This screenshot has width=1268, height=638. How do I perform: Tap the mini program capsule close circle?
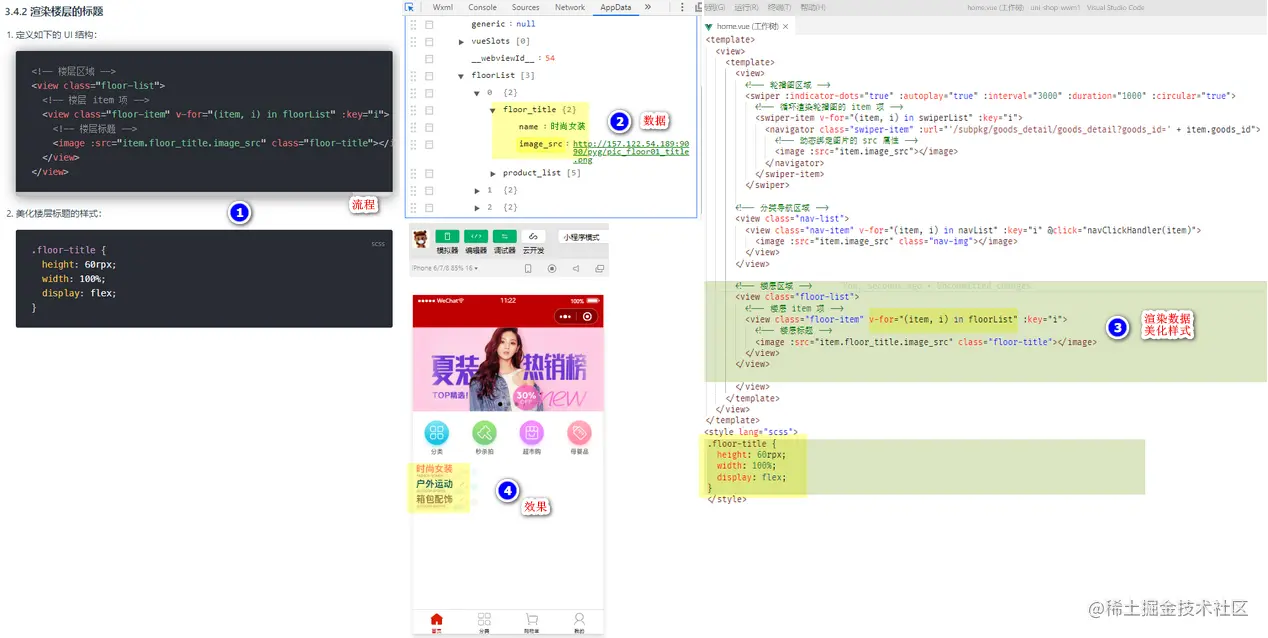(588, 316)
